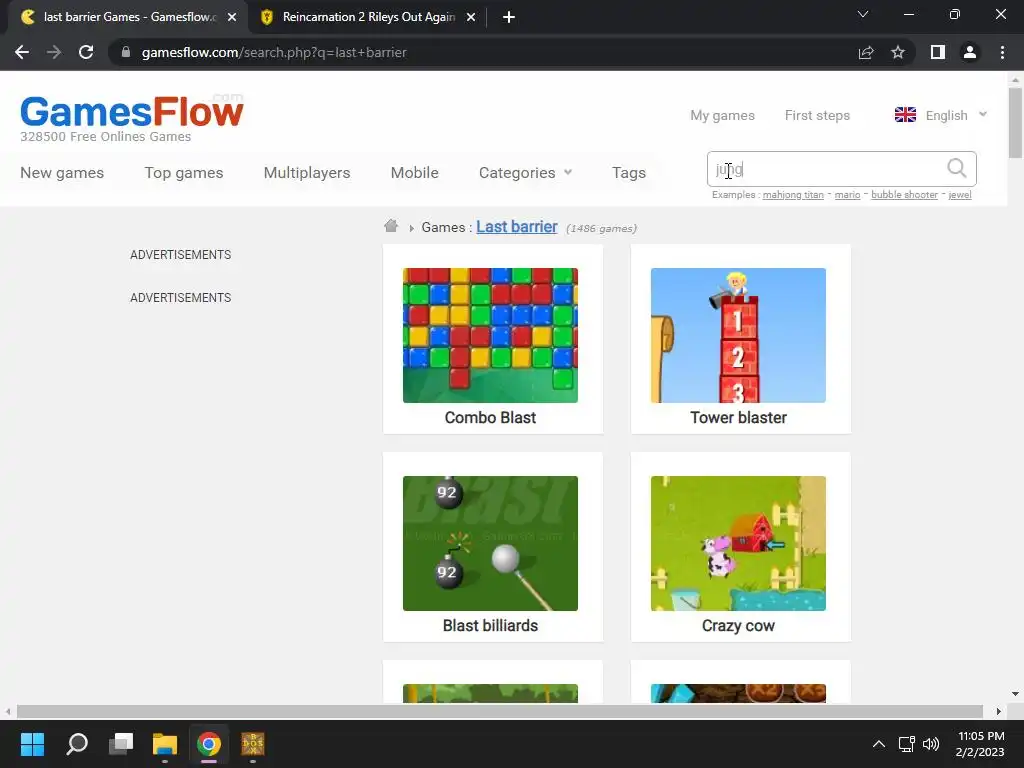Open the tab search dropdown arrow
The image size is (1024, 768).
click(863, 14)
